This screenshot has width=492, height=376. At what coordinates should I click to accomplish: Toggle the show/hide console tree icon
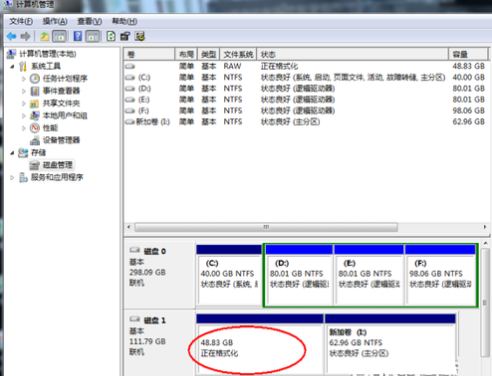[x=60, y=36]
